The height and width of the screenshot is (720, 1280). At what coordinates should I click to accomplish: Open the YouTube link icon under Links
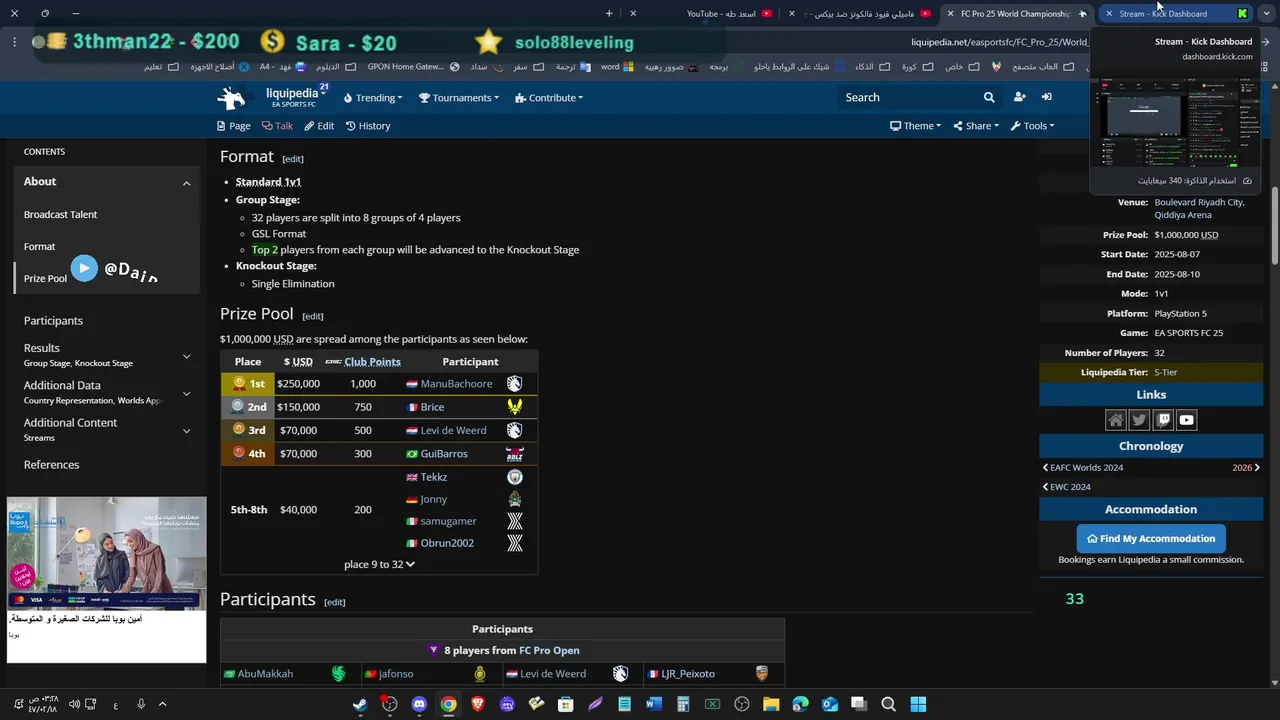tap(1186, 420)
